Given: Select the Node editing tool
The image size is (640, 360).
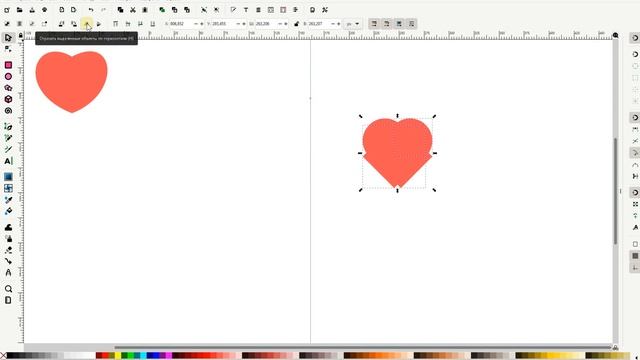Looking at the screenshot, I should click(x=8, y=49).
